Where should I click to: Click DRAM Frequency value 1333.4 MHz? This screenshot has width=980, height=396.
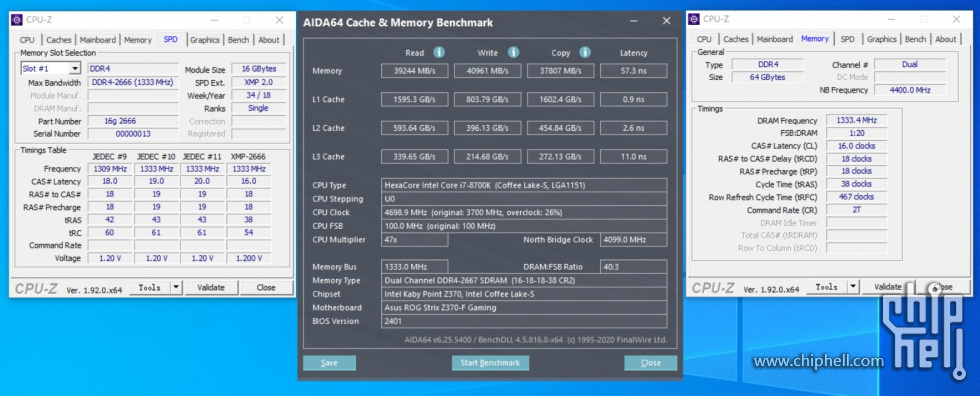[x=856, y=121]
